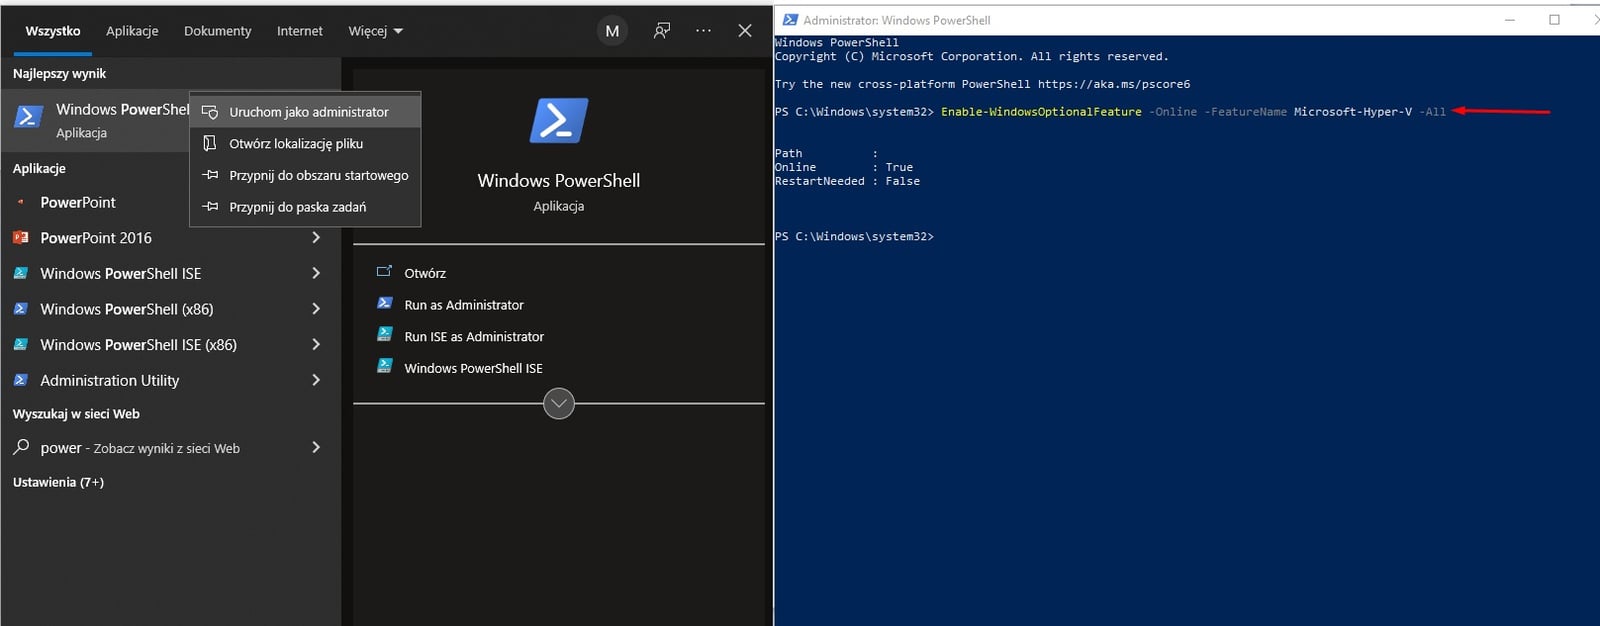
Task: Click the feedback icon in search header
Action: [x=661, y=31]
